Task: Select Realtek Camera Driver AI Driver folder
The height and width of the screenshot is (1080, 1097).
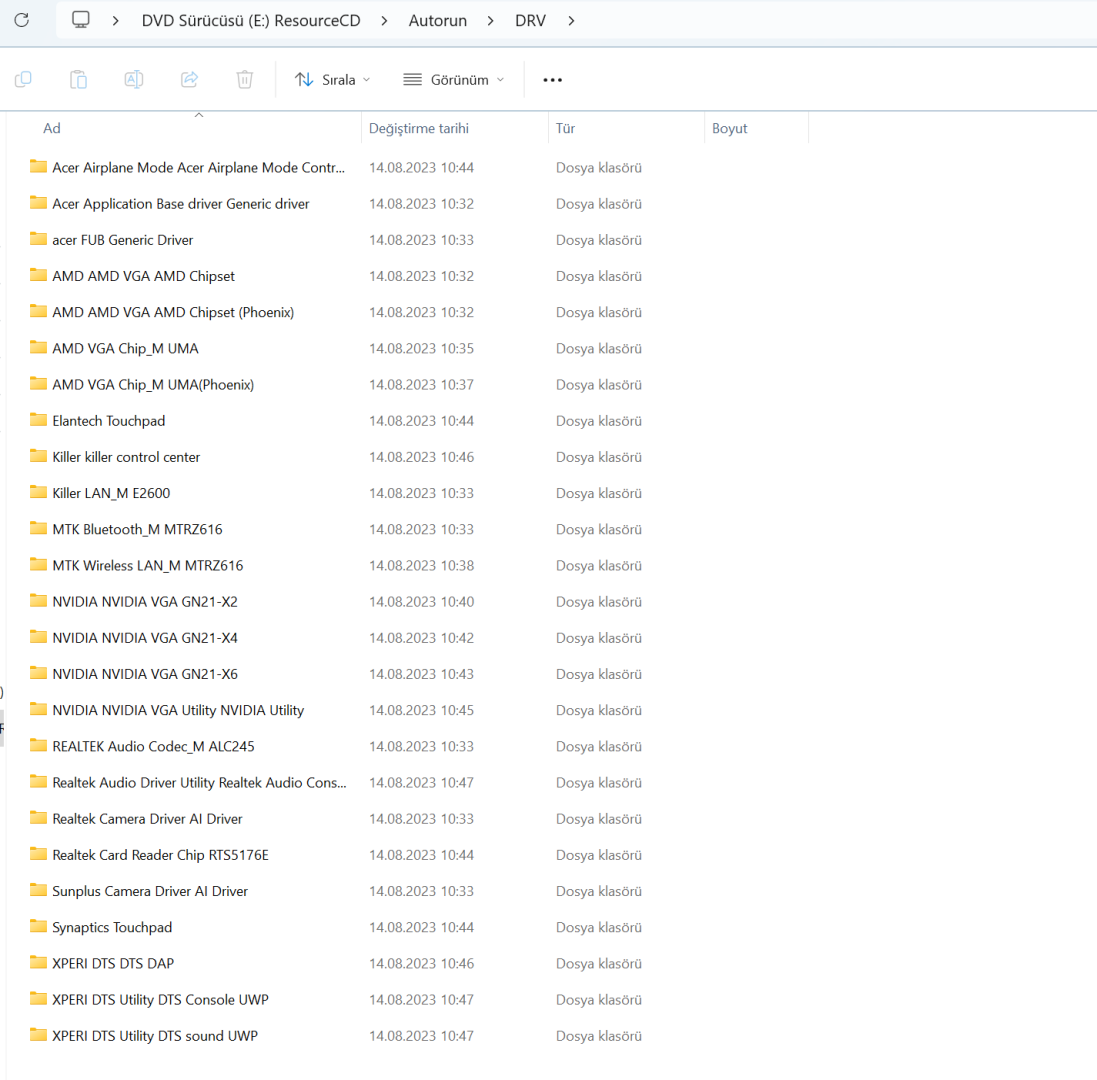Action: point(147,819)
